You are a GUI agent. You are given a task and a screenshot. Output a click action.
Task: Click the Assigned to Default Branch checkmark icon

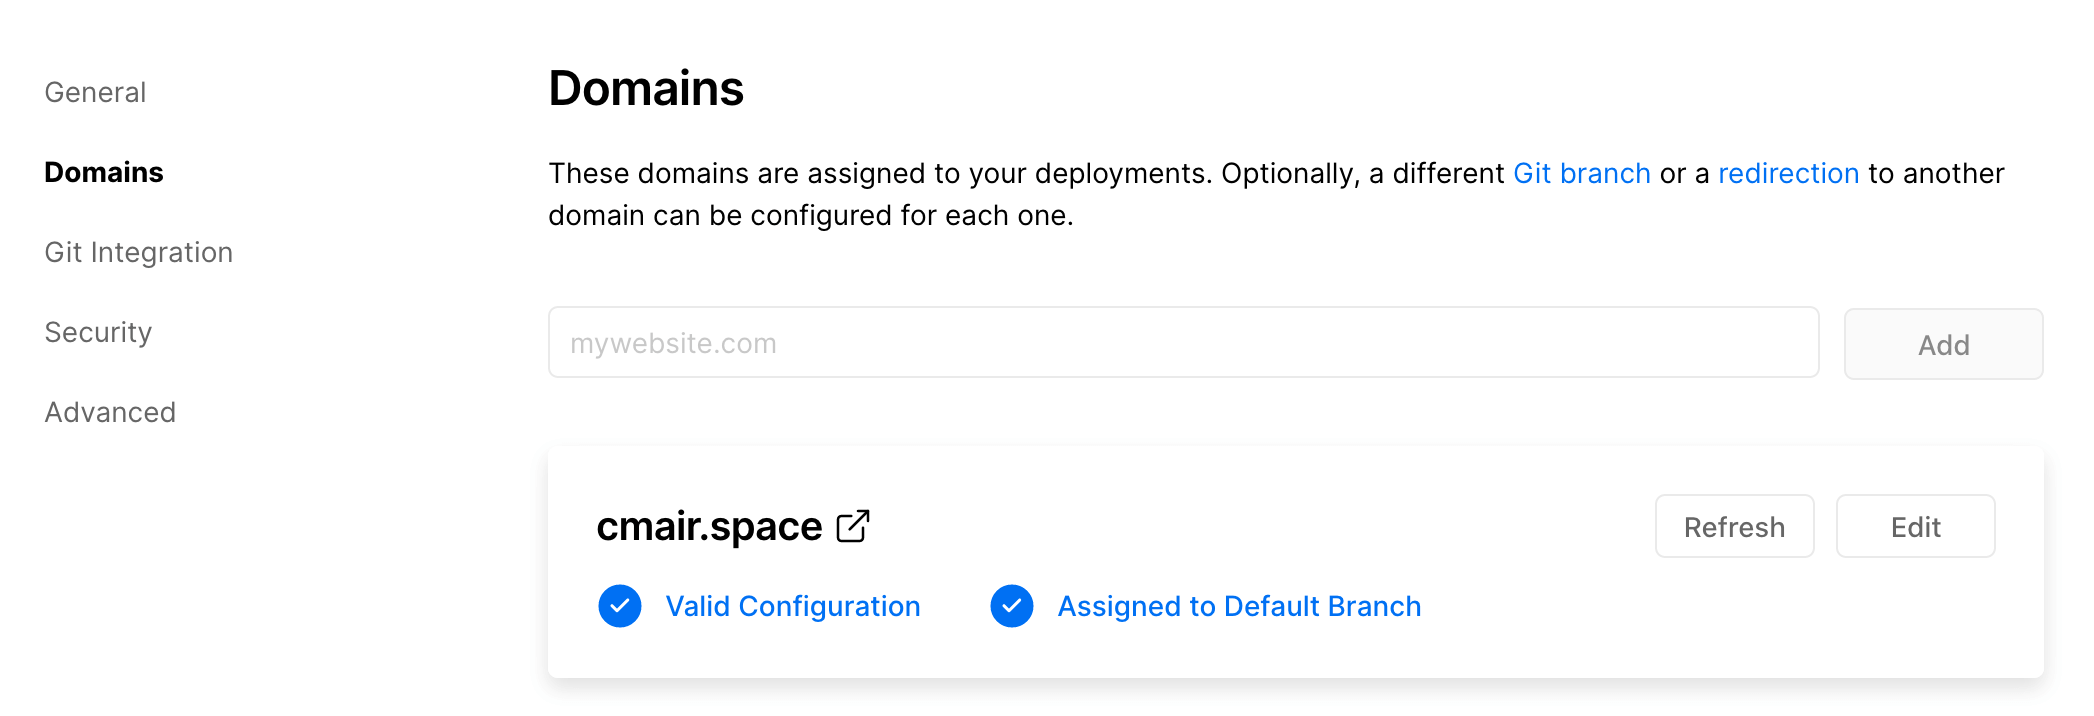click(x=1012, y=606)
